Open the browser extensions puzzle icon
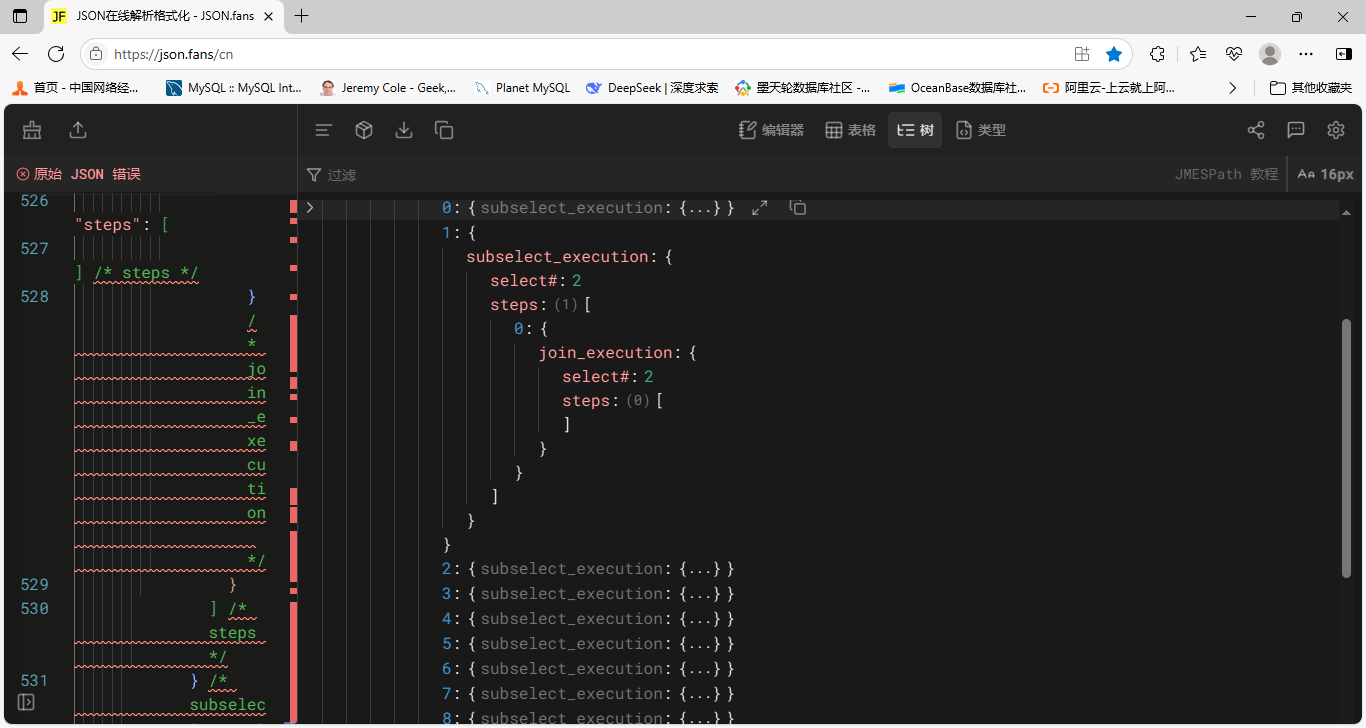The width and height of the screenshot is (1366, 728). pos(1158,54)
